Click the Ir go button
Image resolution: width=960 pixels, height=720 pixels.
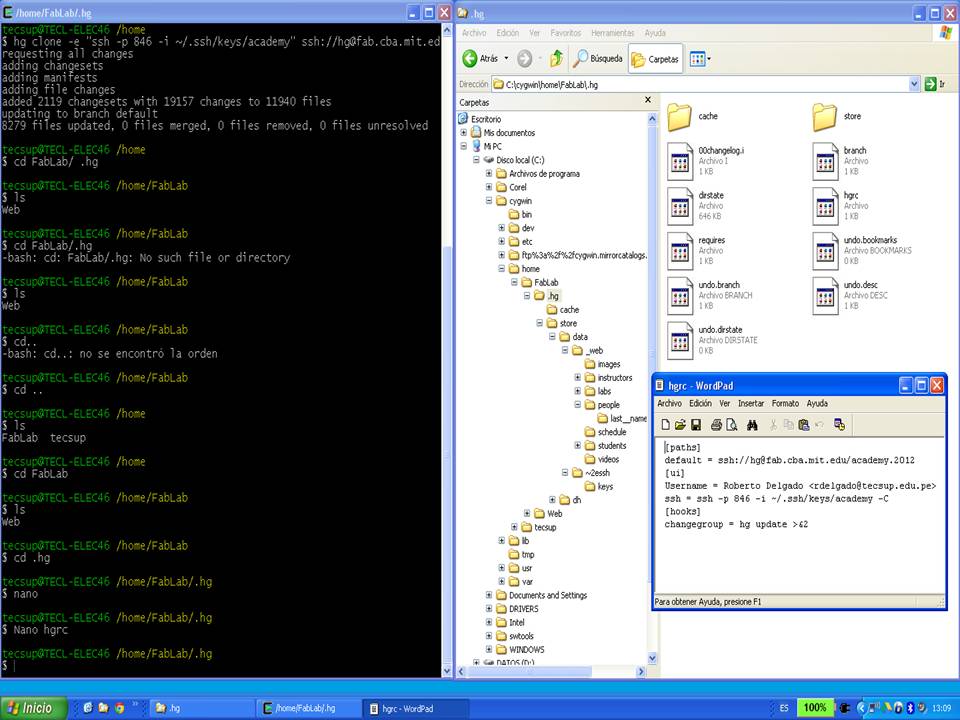pos(937,84)
